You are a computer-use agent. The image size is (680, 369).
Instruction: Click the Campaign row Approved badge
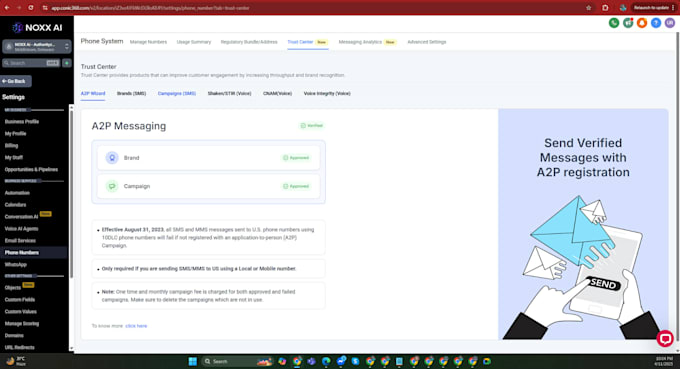coord(296,186)
